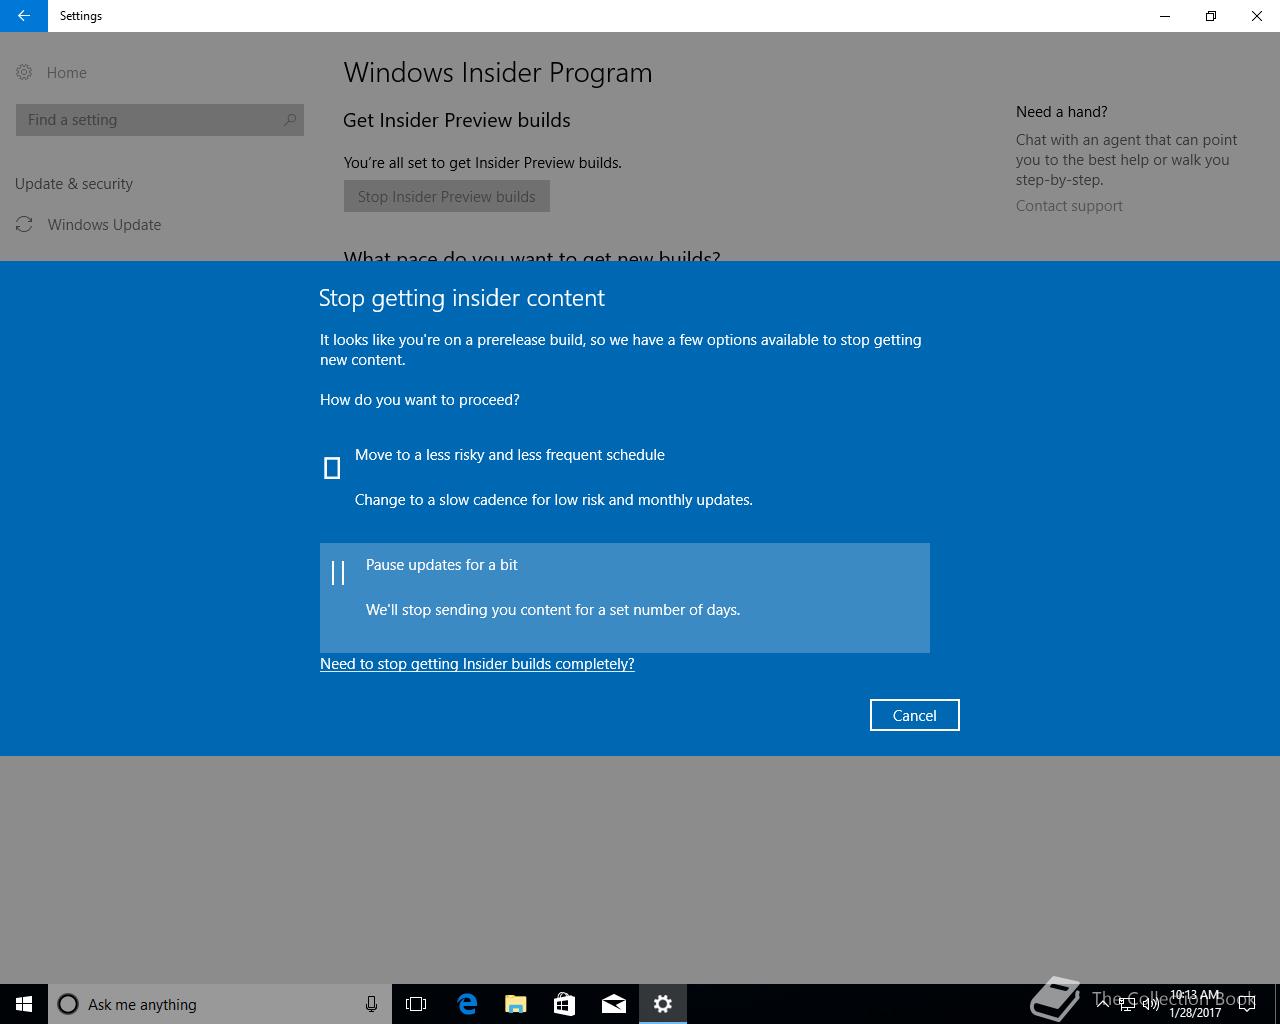Image resolution: width=1280 pixels, height=1024 pixels.
Task: Open the Mail app from the taskbar
Action: [x=613, y=1004]
